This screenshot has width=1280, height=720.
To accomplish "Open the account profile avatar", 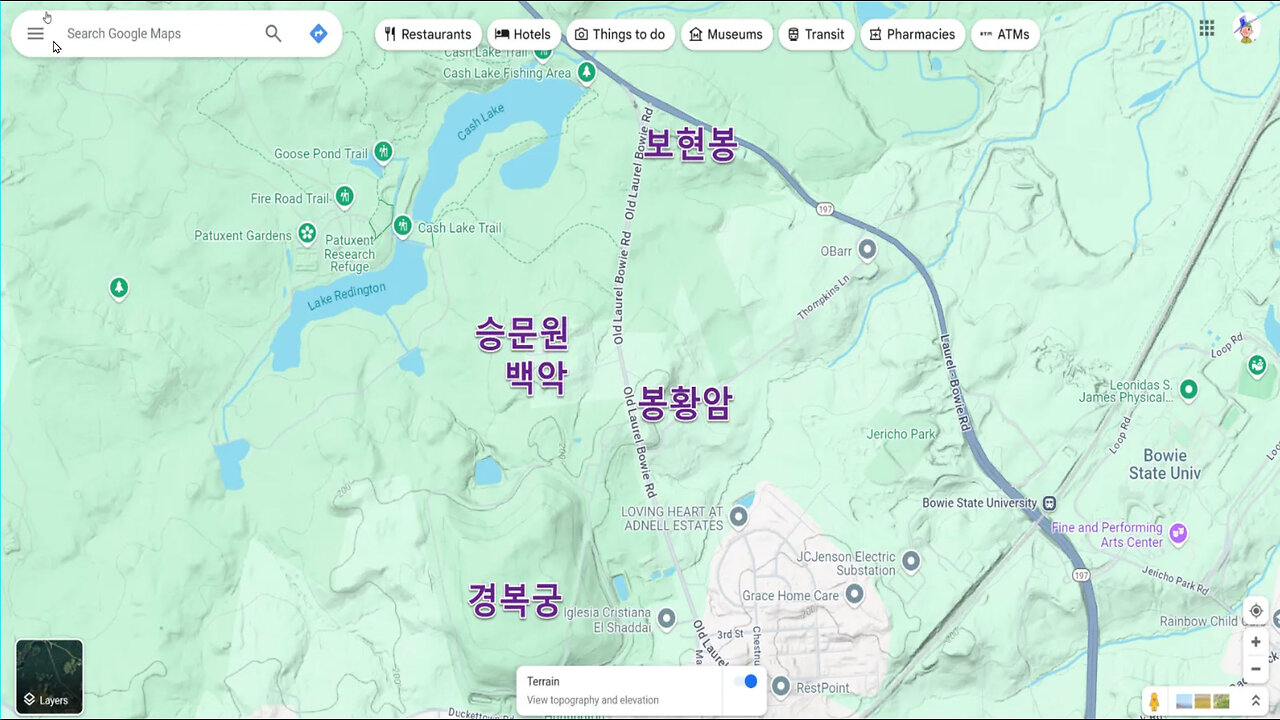I will tap(1246, 29).
